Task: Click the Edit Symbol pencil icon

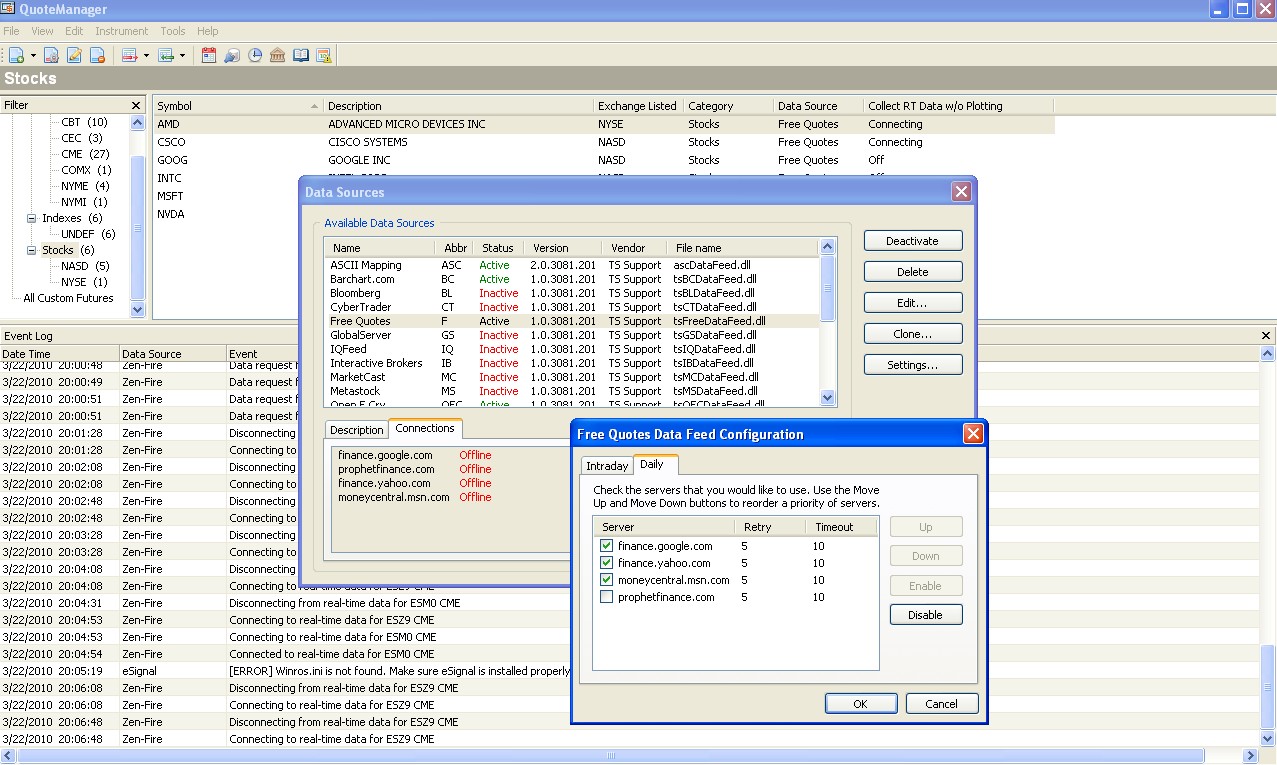Action: coord(75,55)
